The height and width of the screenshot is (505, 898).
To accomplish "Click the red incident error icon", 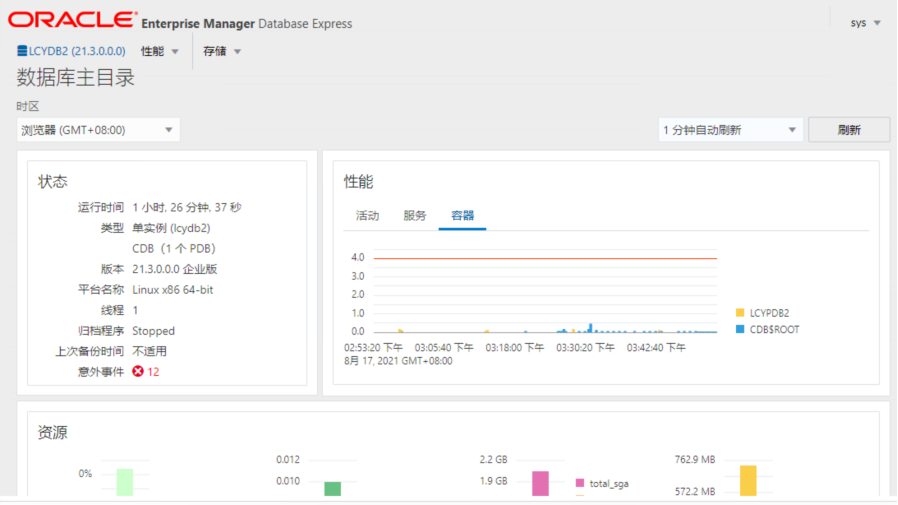I will [138, 372].
